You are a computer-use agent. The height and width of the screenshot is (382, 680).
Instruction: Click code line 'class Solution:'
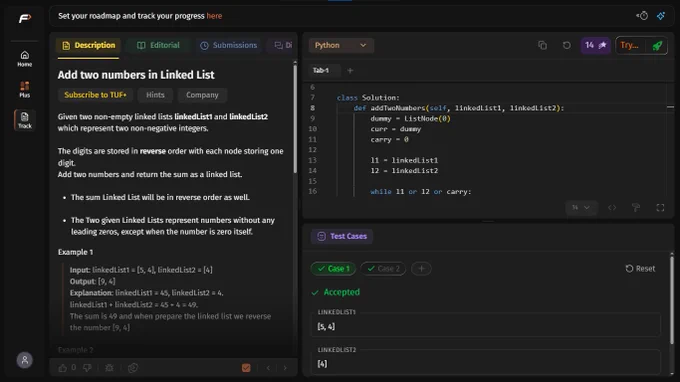point(368,98)
